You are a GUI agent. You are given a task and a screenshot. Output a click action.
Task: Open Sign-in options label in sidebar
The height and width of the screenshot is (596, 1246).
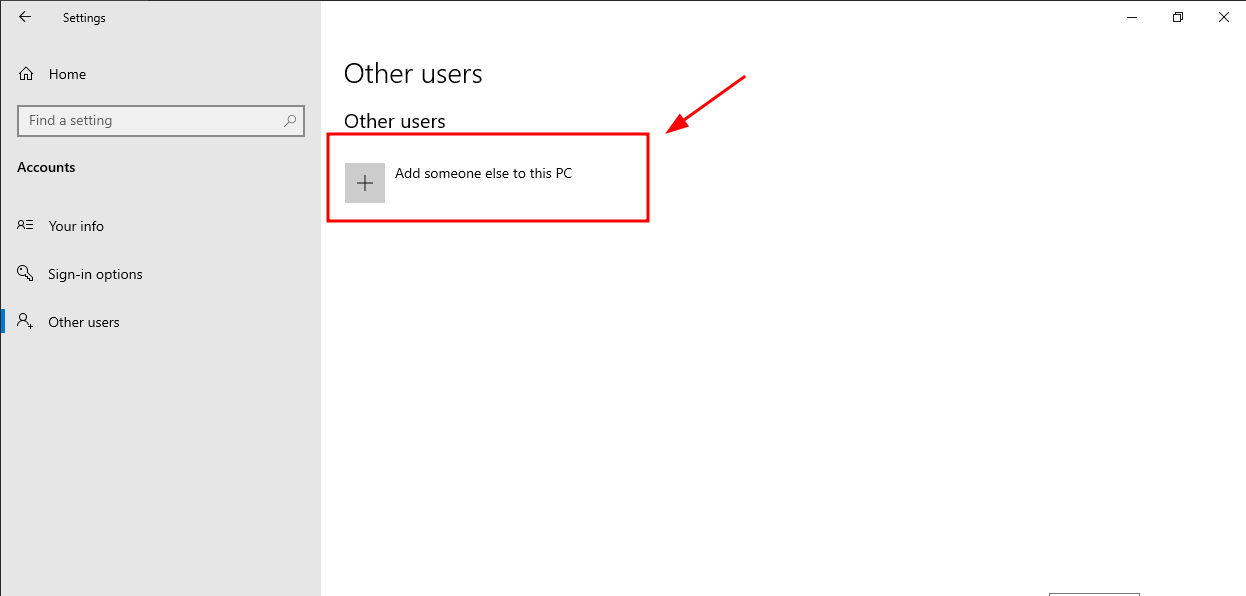coord(95,274)
